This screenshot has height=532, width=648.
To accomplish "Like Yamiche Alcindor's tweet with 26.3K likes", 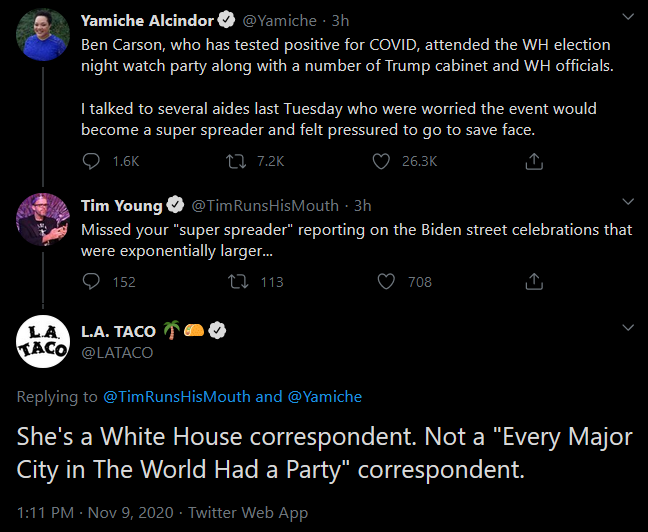I will (x=381, y=161).
